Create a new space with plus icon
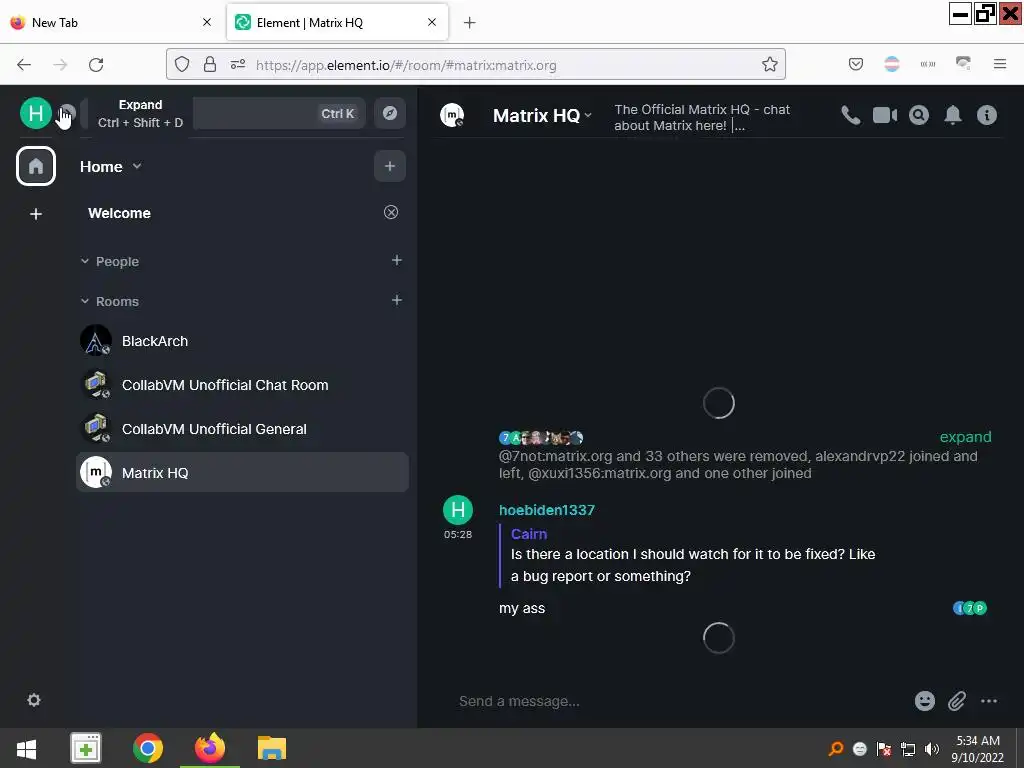The image size is (1024, 768). (36, 214)
